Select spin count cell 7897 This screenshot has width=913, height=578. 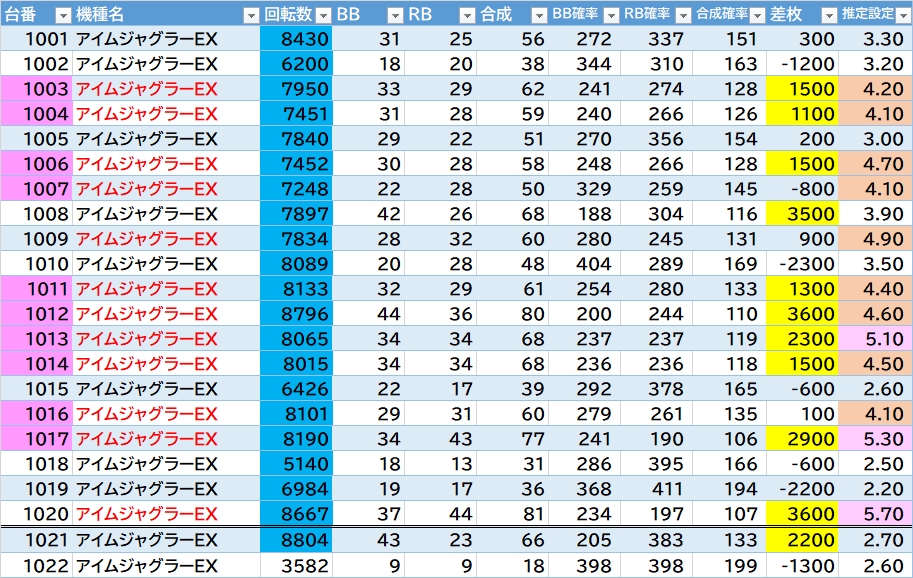[x=296, y=214]
